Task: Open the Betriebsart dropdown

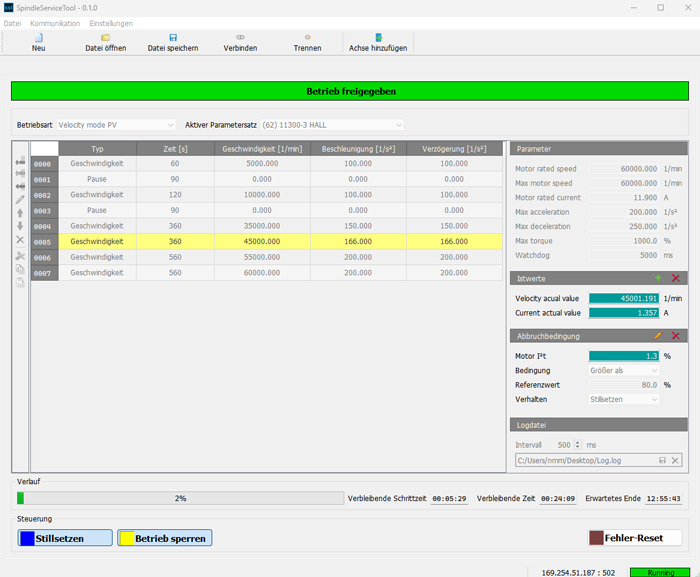Action: pyautogui.click(x=116, y=125)
